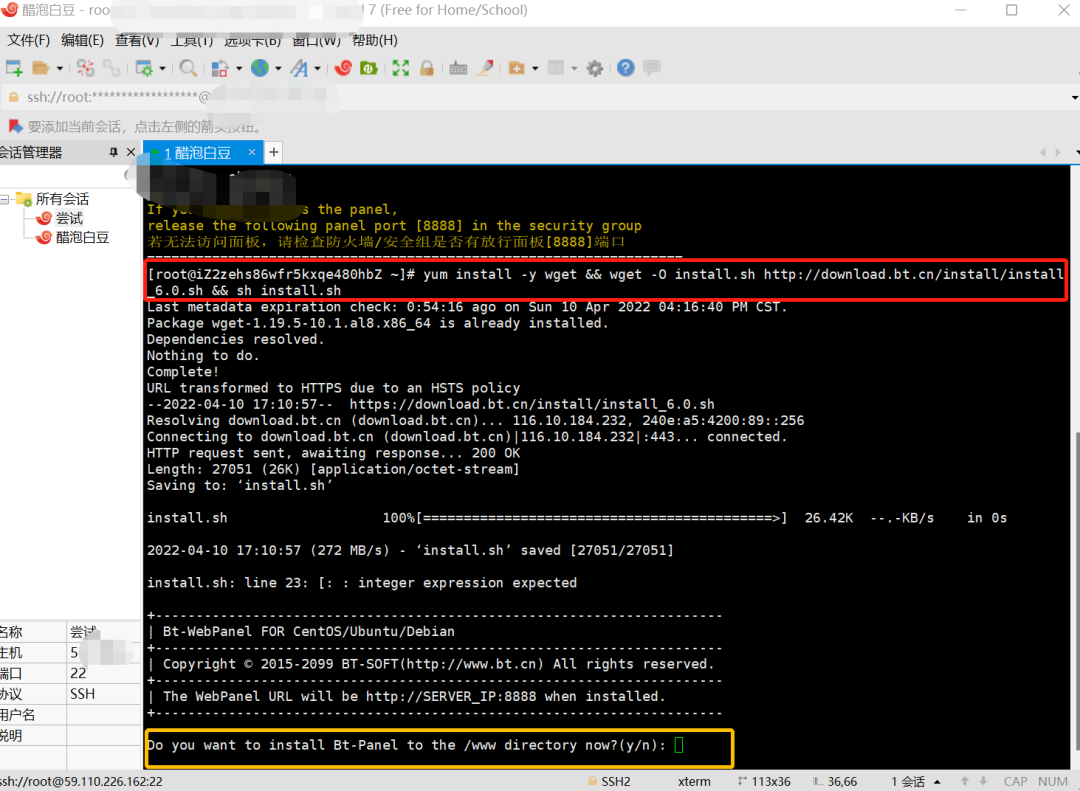Viewport: 1080px width, 791px height.
Task: Click the terminal cursor after the (y/n) prompt
Action: [678, 745]
